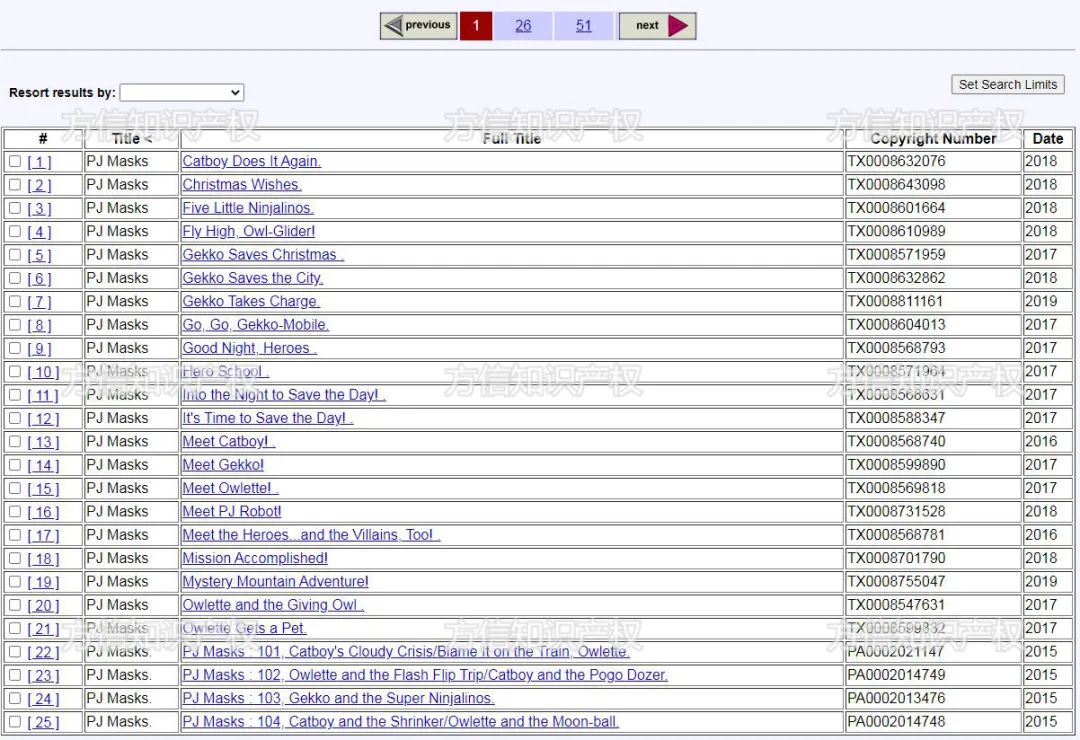The image size is (1080, 740).
Task: Select copyright number TX0008547631
Action: point(896,605)
